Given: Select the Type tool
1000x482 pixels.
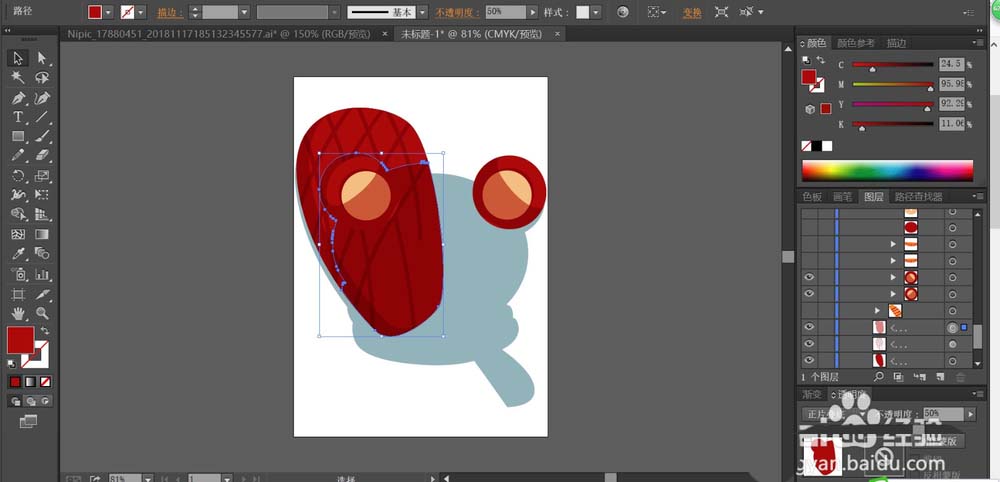Looking at the screenshot, I should (x=18, y=117).
